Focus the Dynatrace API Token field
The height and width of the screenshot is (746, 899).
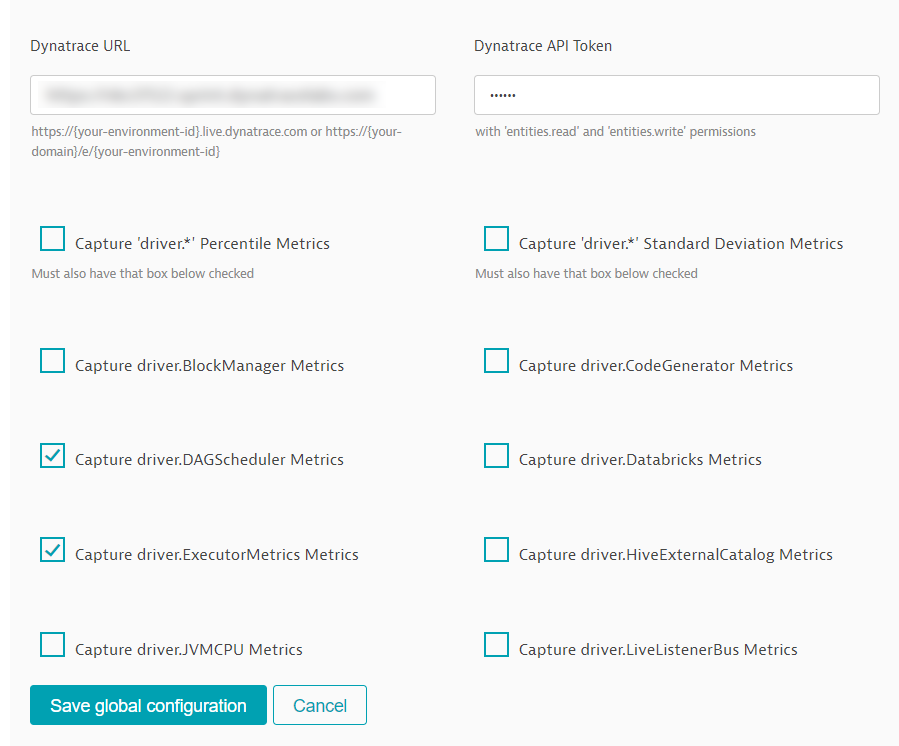(x=677, y=95)
